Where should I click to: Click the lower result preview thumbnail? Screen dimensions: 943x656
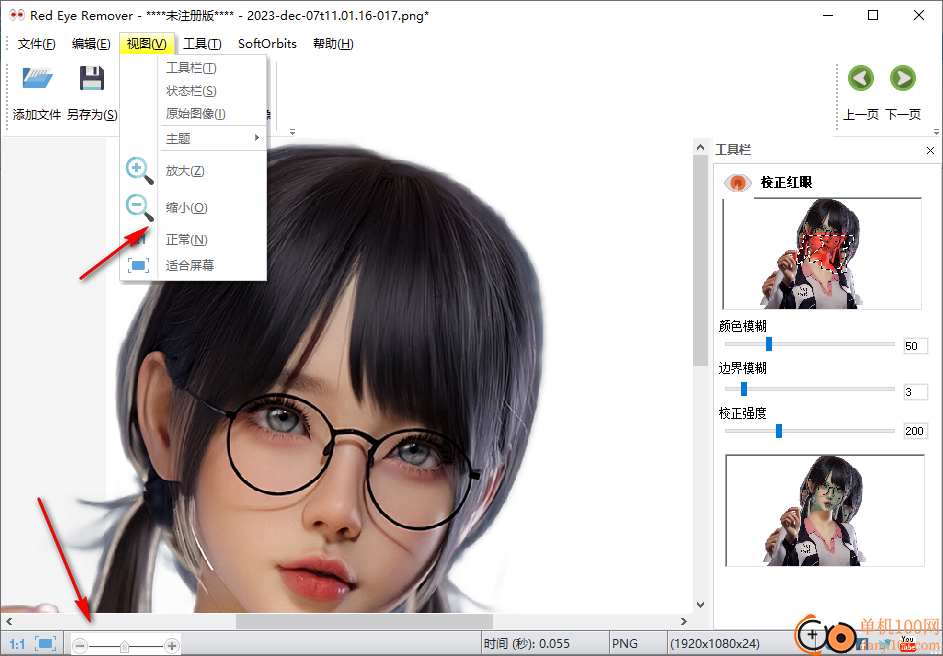point(825,510)
